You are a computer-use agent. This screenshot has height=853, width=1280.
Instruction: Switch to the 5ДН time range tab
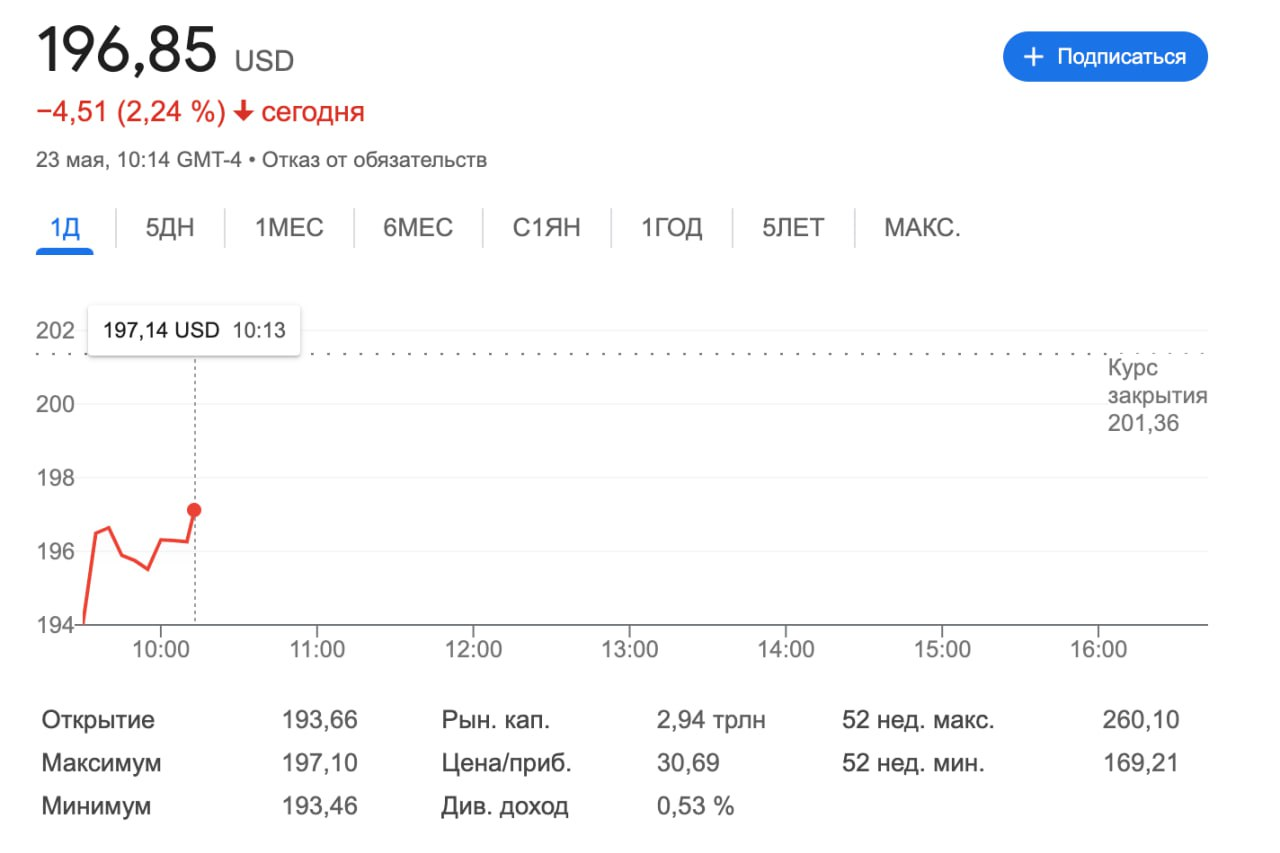pyautogui.click(x=170, y=228)
